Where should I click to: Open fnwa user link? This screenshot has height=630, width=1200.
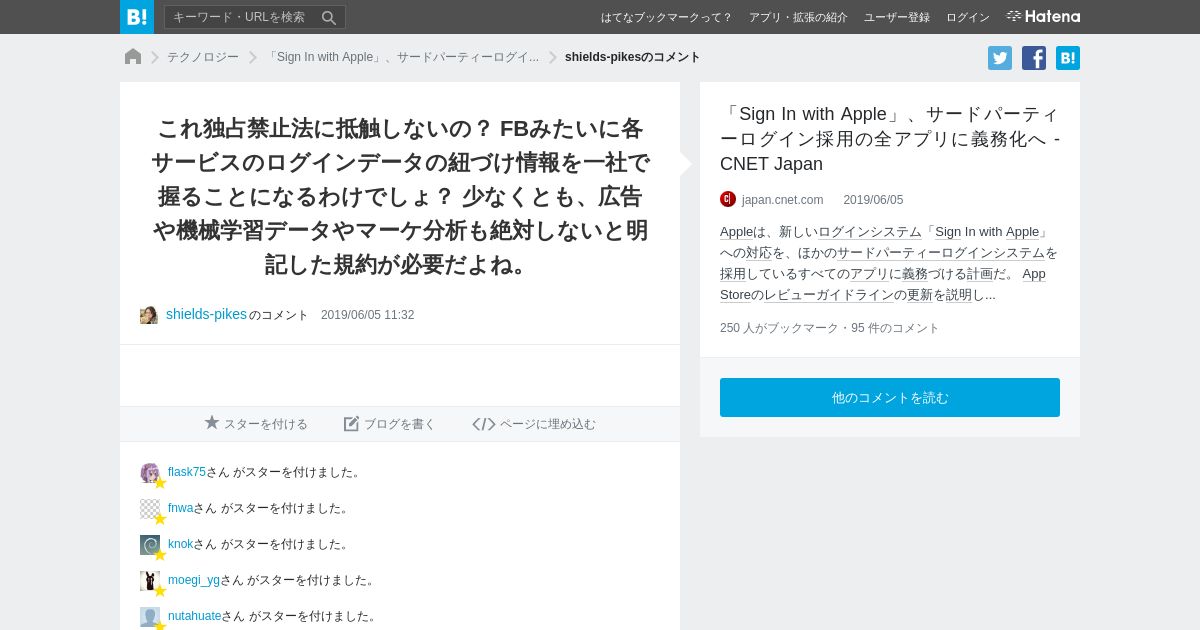[180, 508]
